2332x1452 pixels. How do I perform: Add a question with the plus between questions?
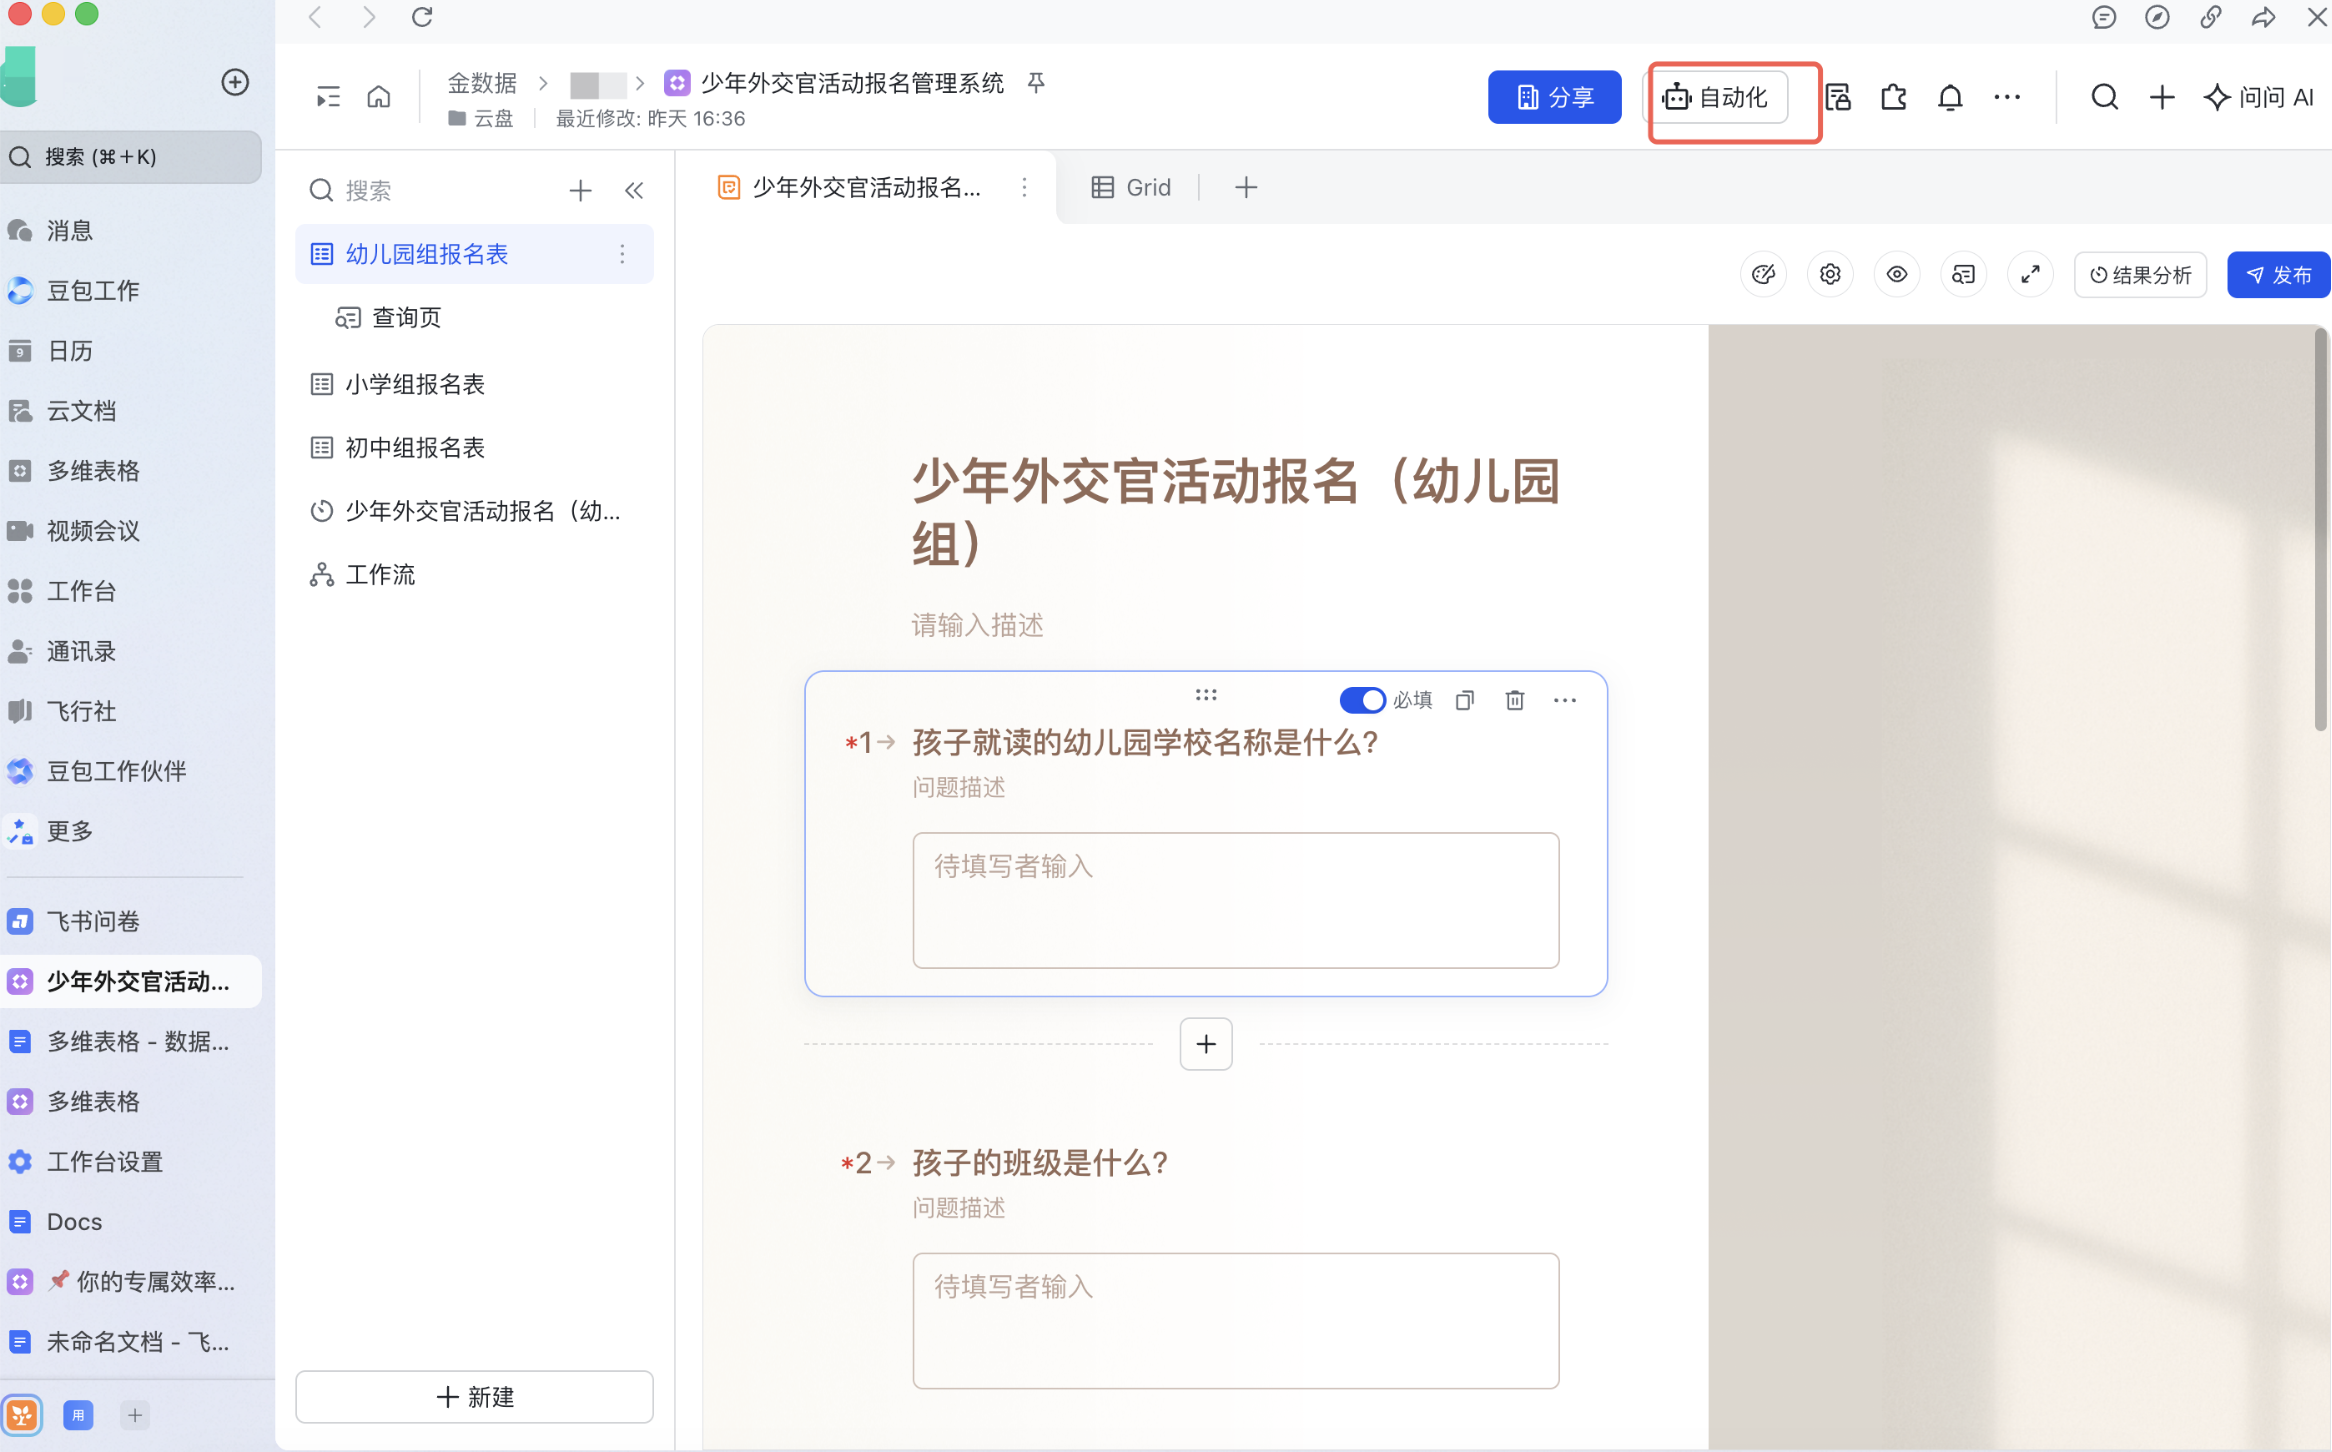[1206, 1044]
